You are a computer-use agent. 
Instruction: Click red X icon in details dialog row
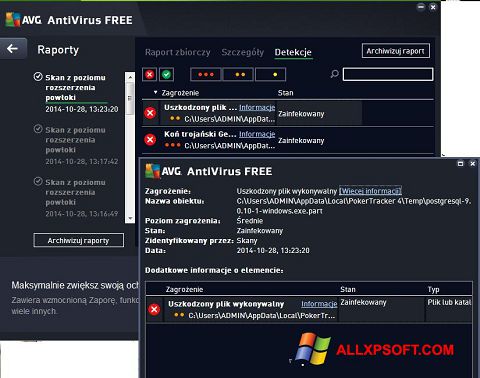point(154,310)
